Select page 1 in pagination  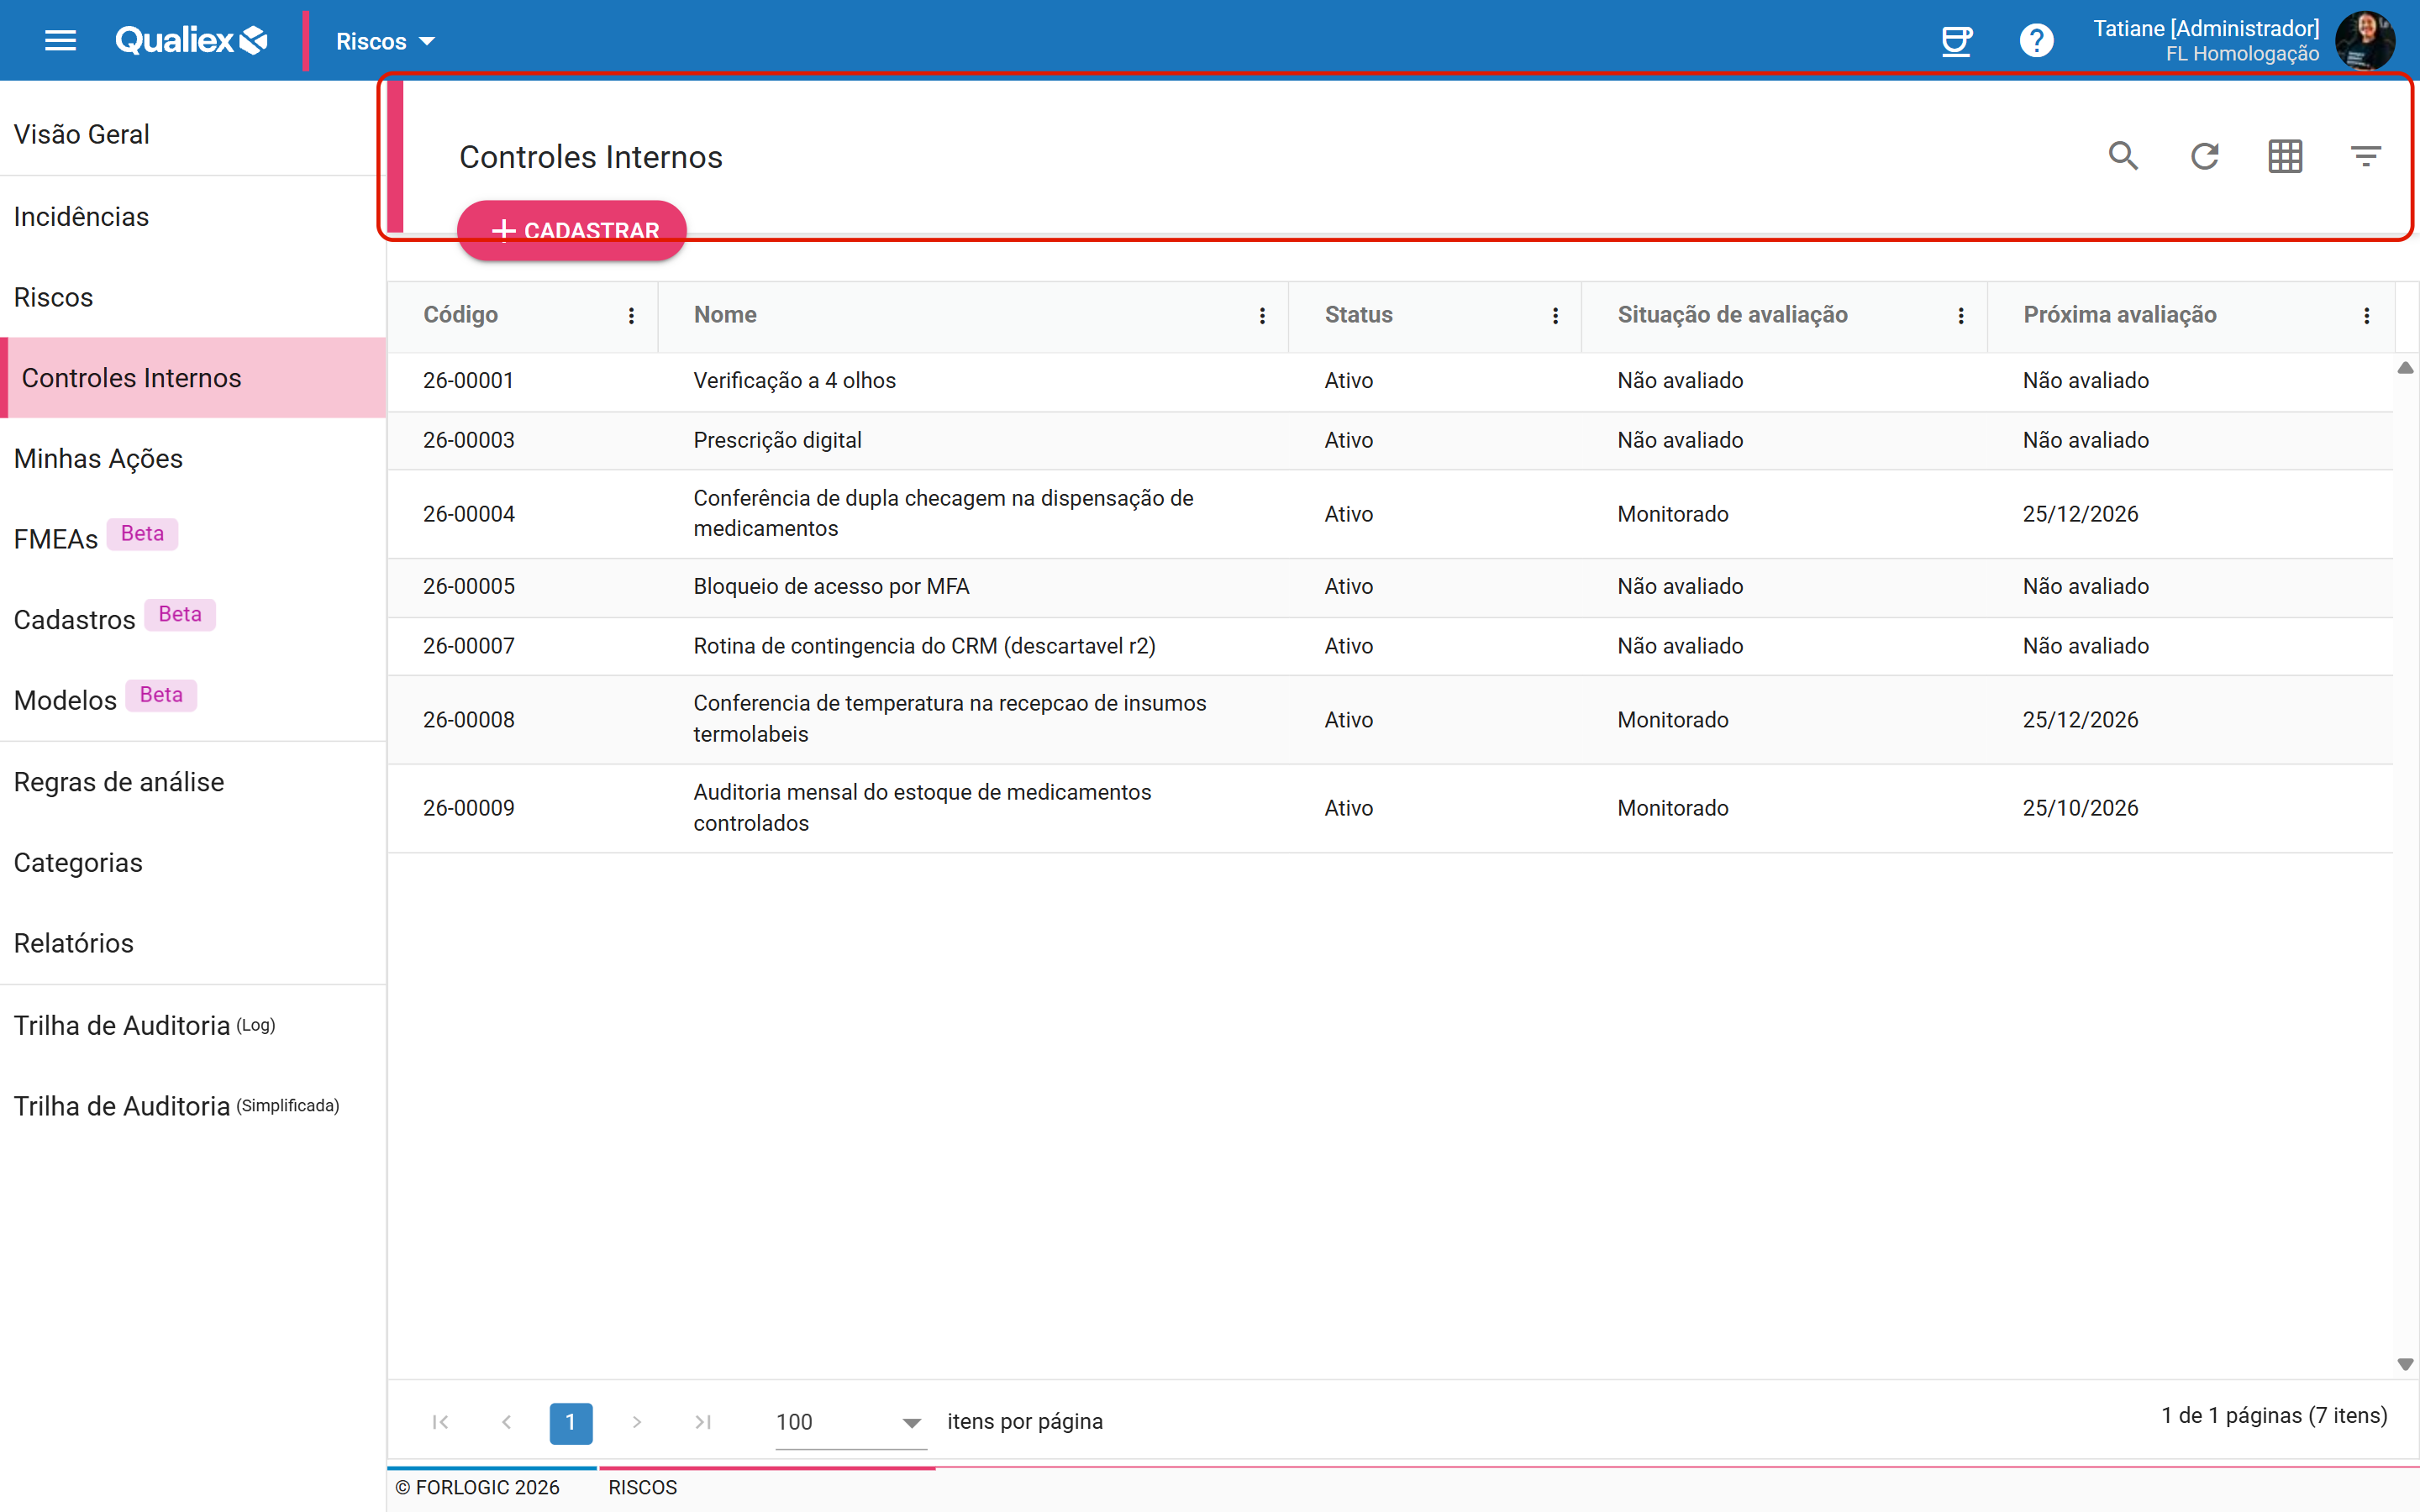pos(570,1422)
